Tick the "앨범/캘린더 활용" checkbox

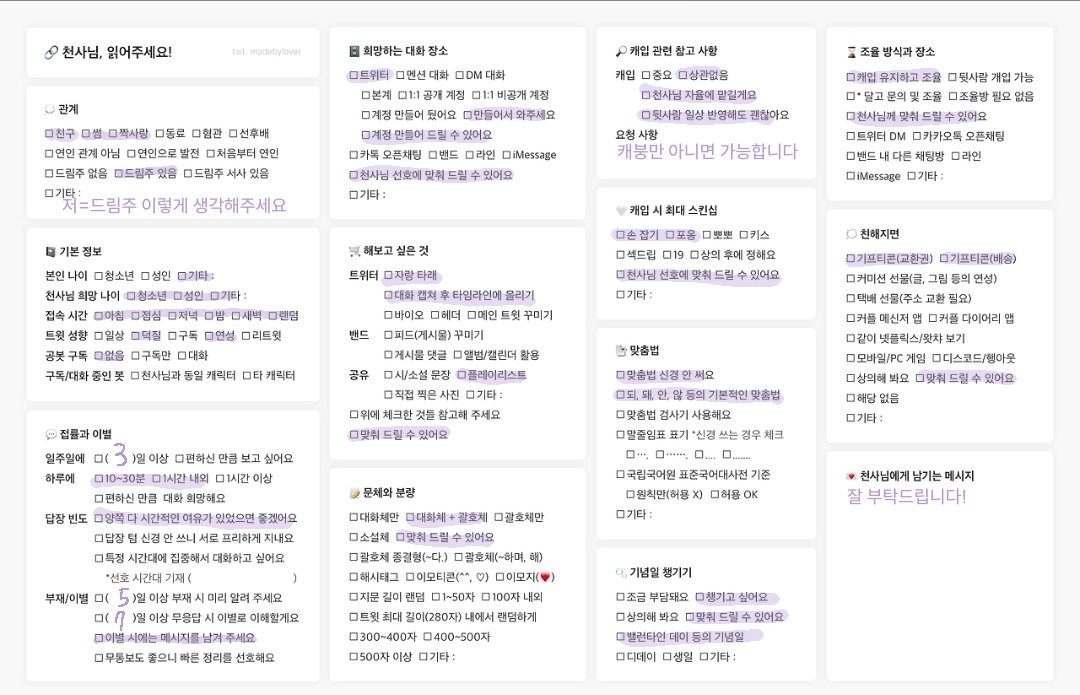[457, 355]
